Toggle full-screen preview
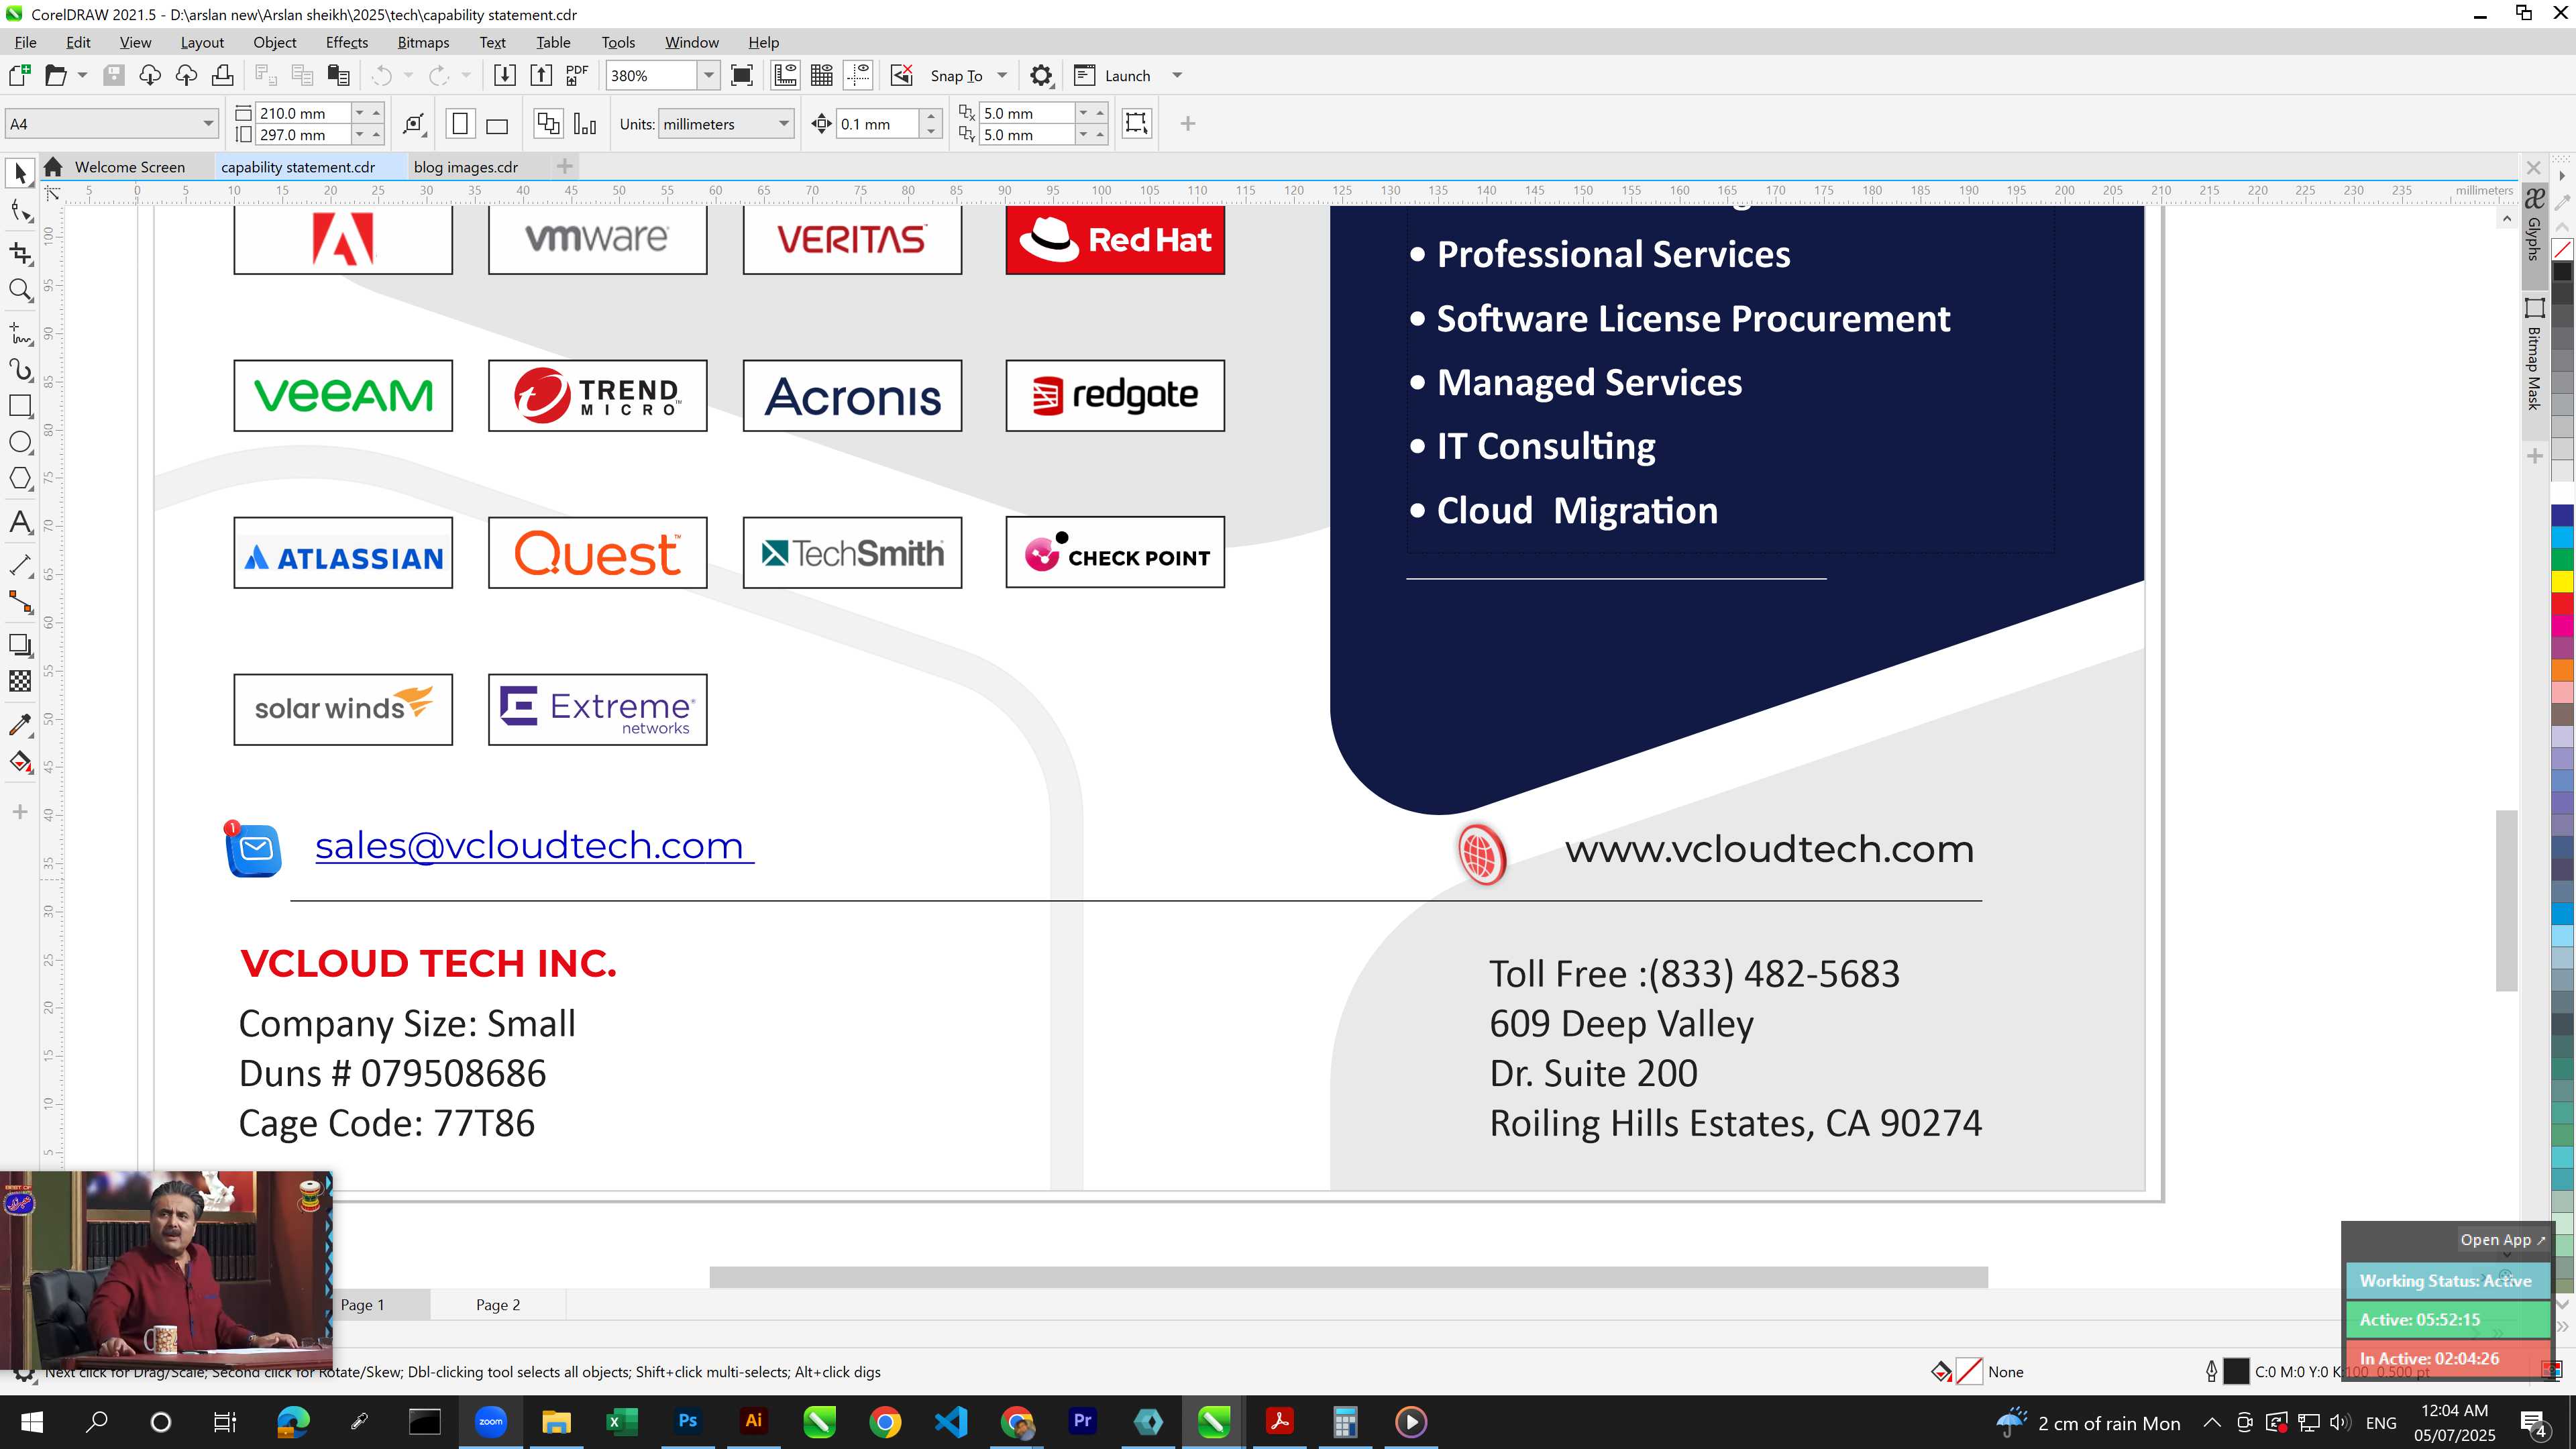Screen dimensions: 2576x1449 click(x=742, y=76)
